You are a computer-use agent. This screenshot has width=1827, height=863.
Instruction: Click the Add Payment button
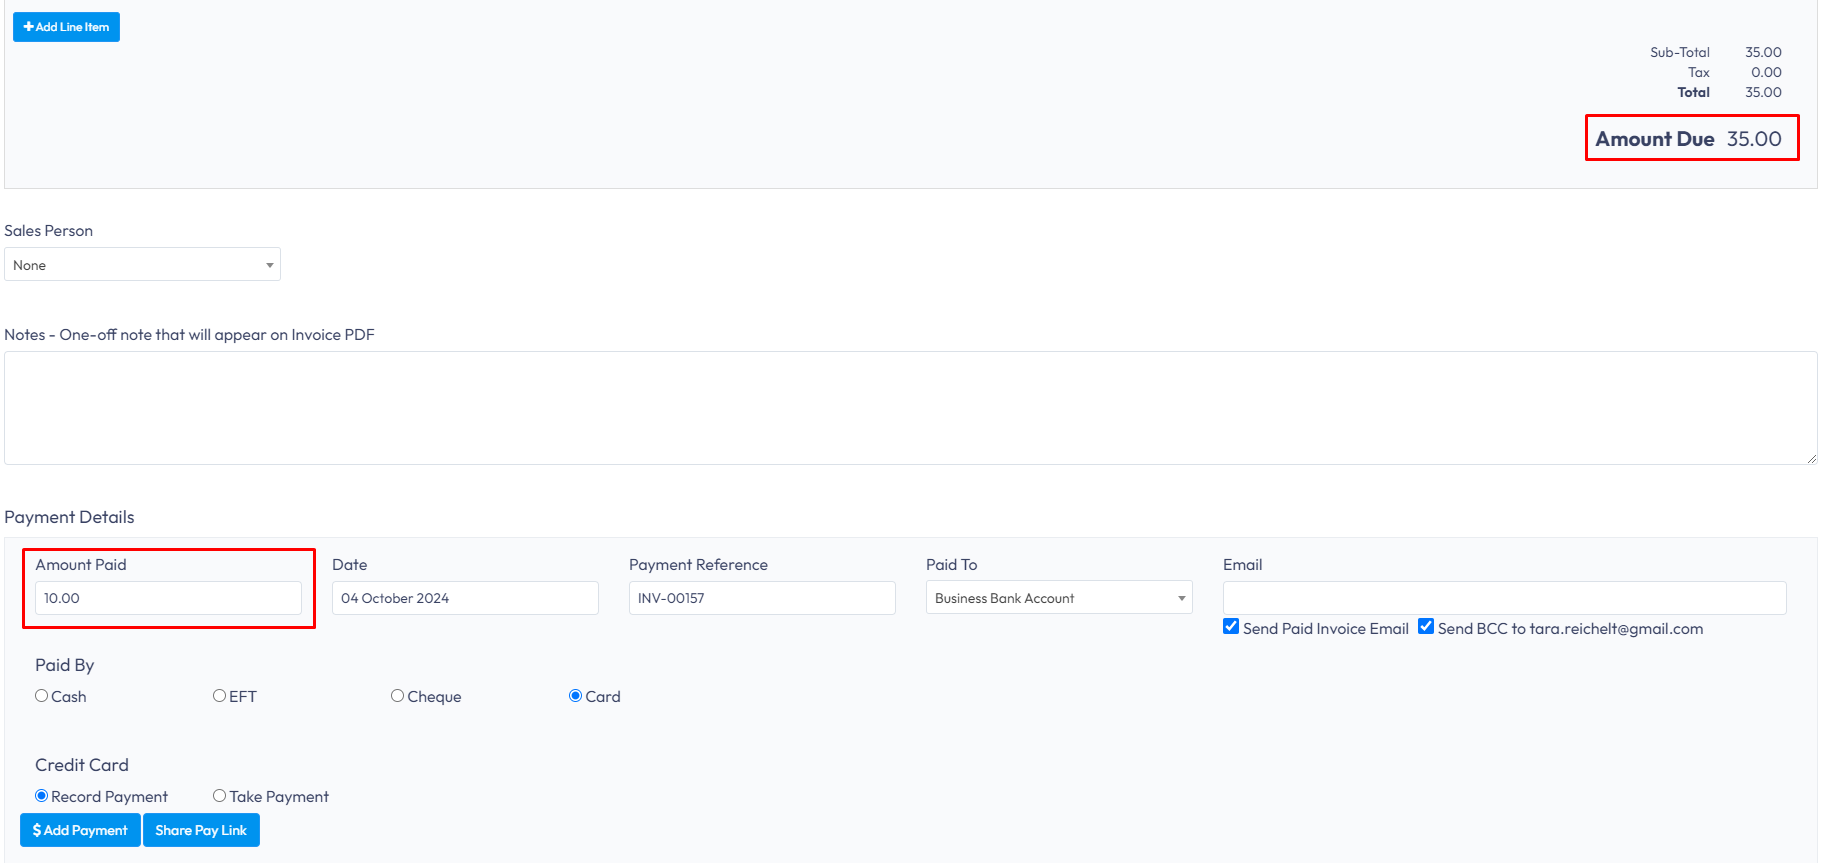tap(80, 830)
